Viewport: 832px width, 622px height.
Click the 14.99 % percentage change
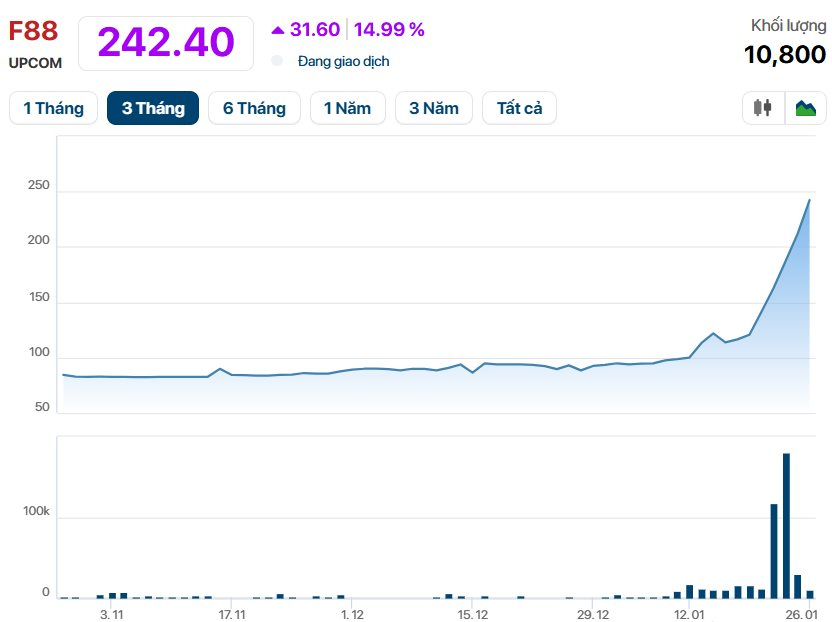click(x=389, y=30)
